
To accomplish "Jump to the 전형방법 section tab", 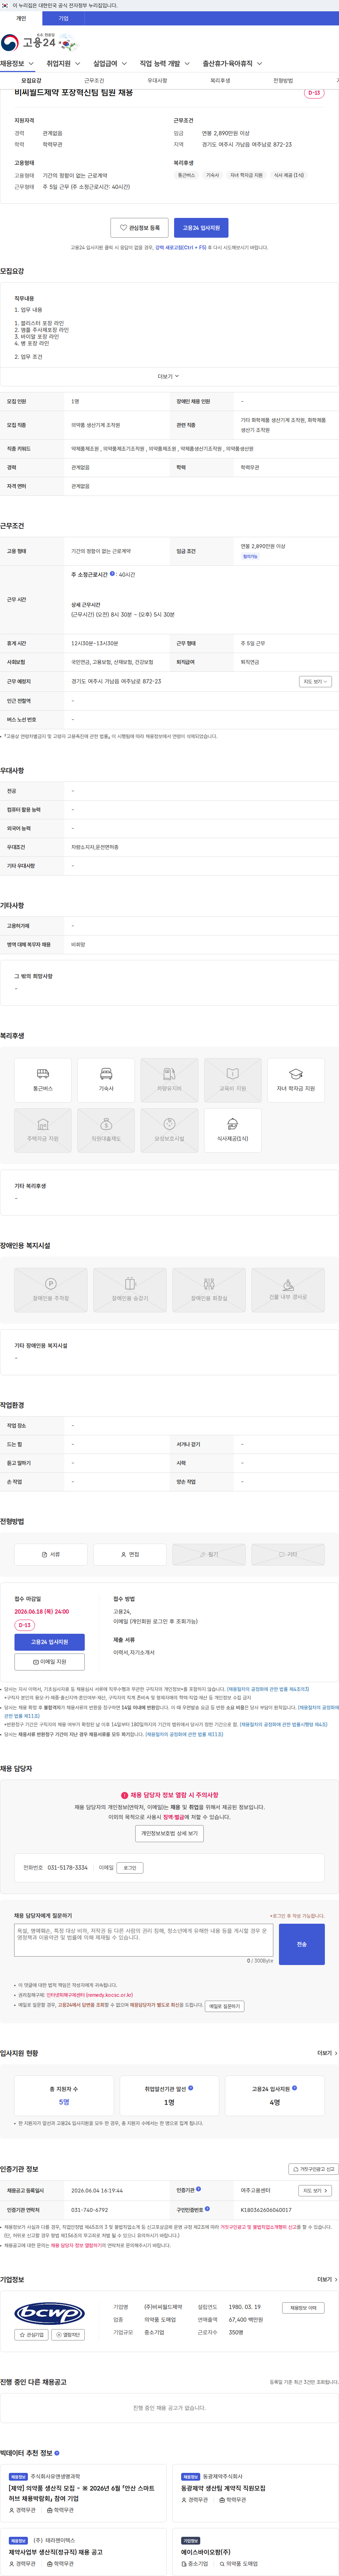I will point(283,80).
